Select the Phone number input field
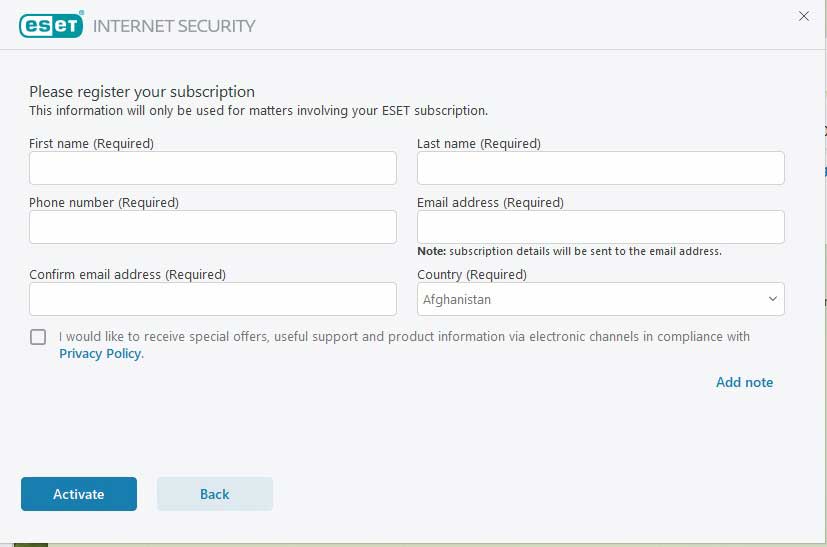 (213, 227)
